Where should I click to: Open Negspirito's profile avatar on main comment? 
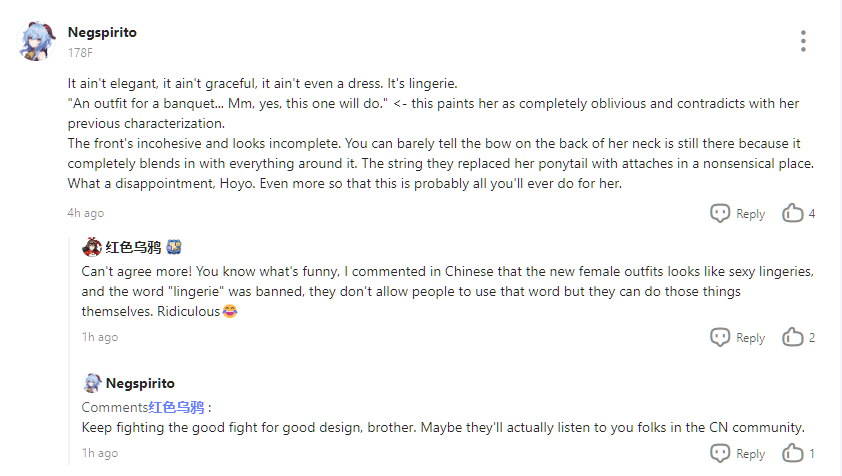(38, 41)
